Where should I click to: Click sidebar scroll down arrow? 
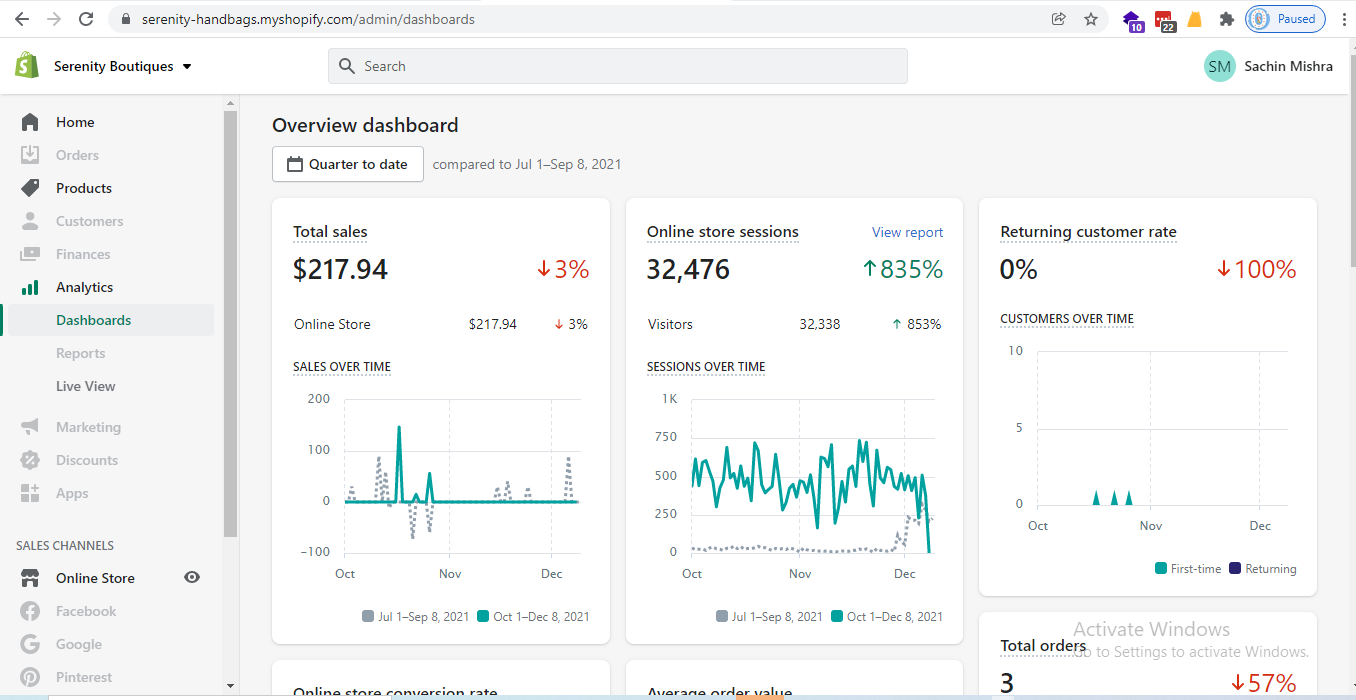(x=231, y=686)
